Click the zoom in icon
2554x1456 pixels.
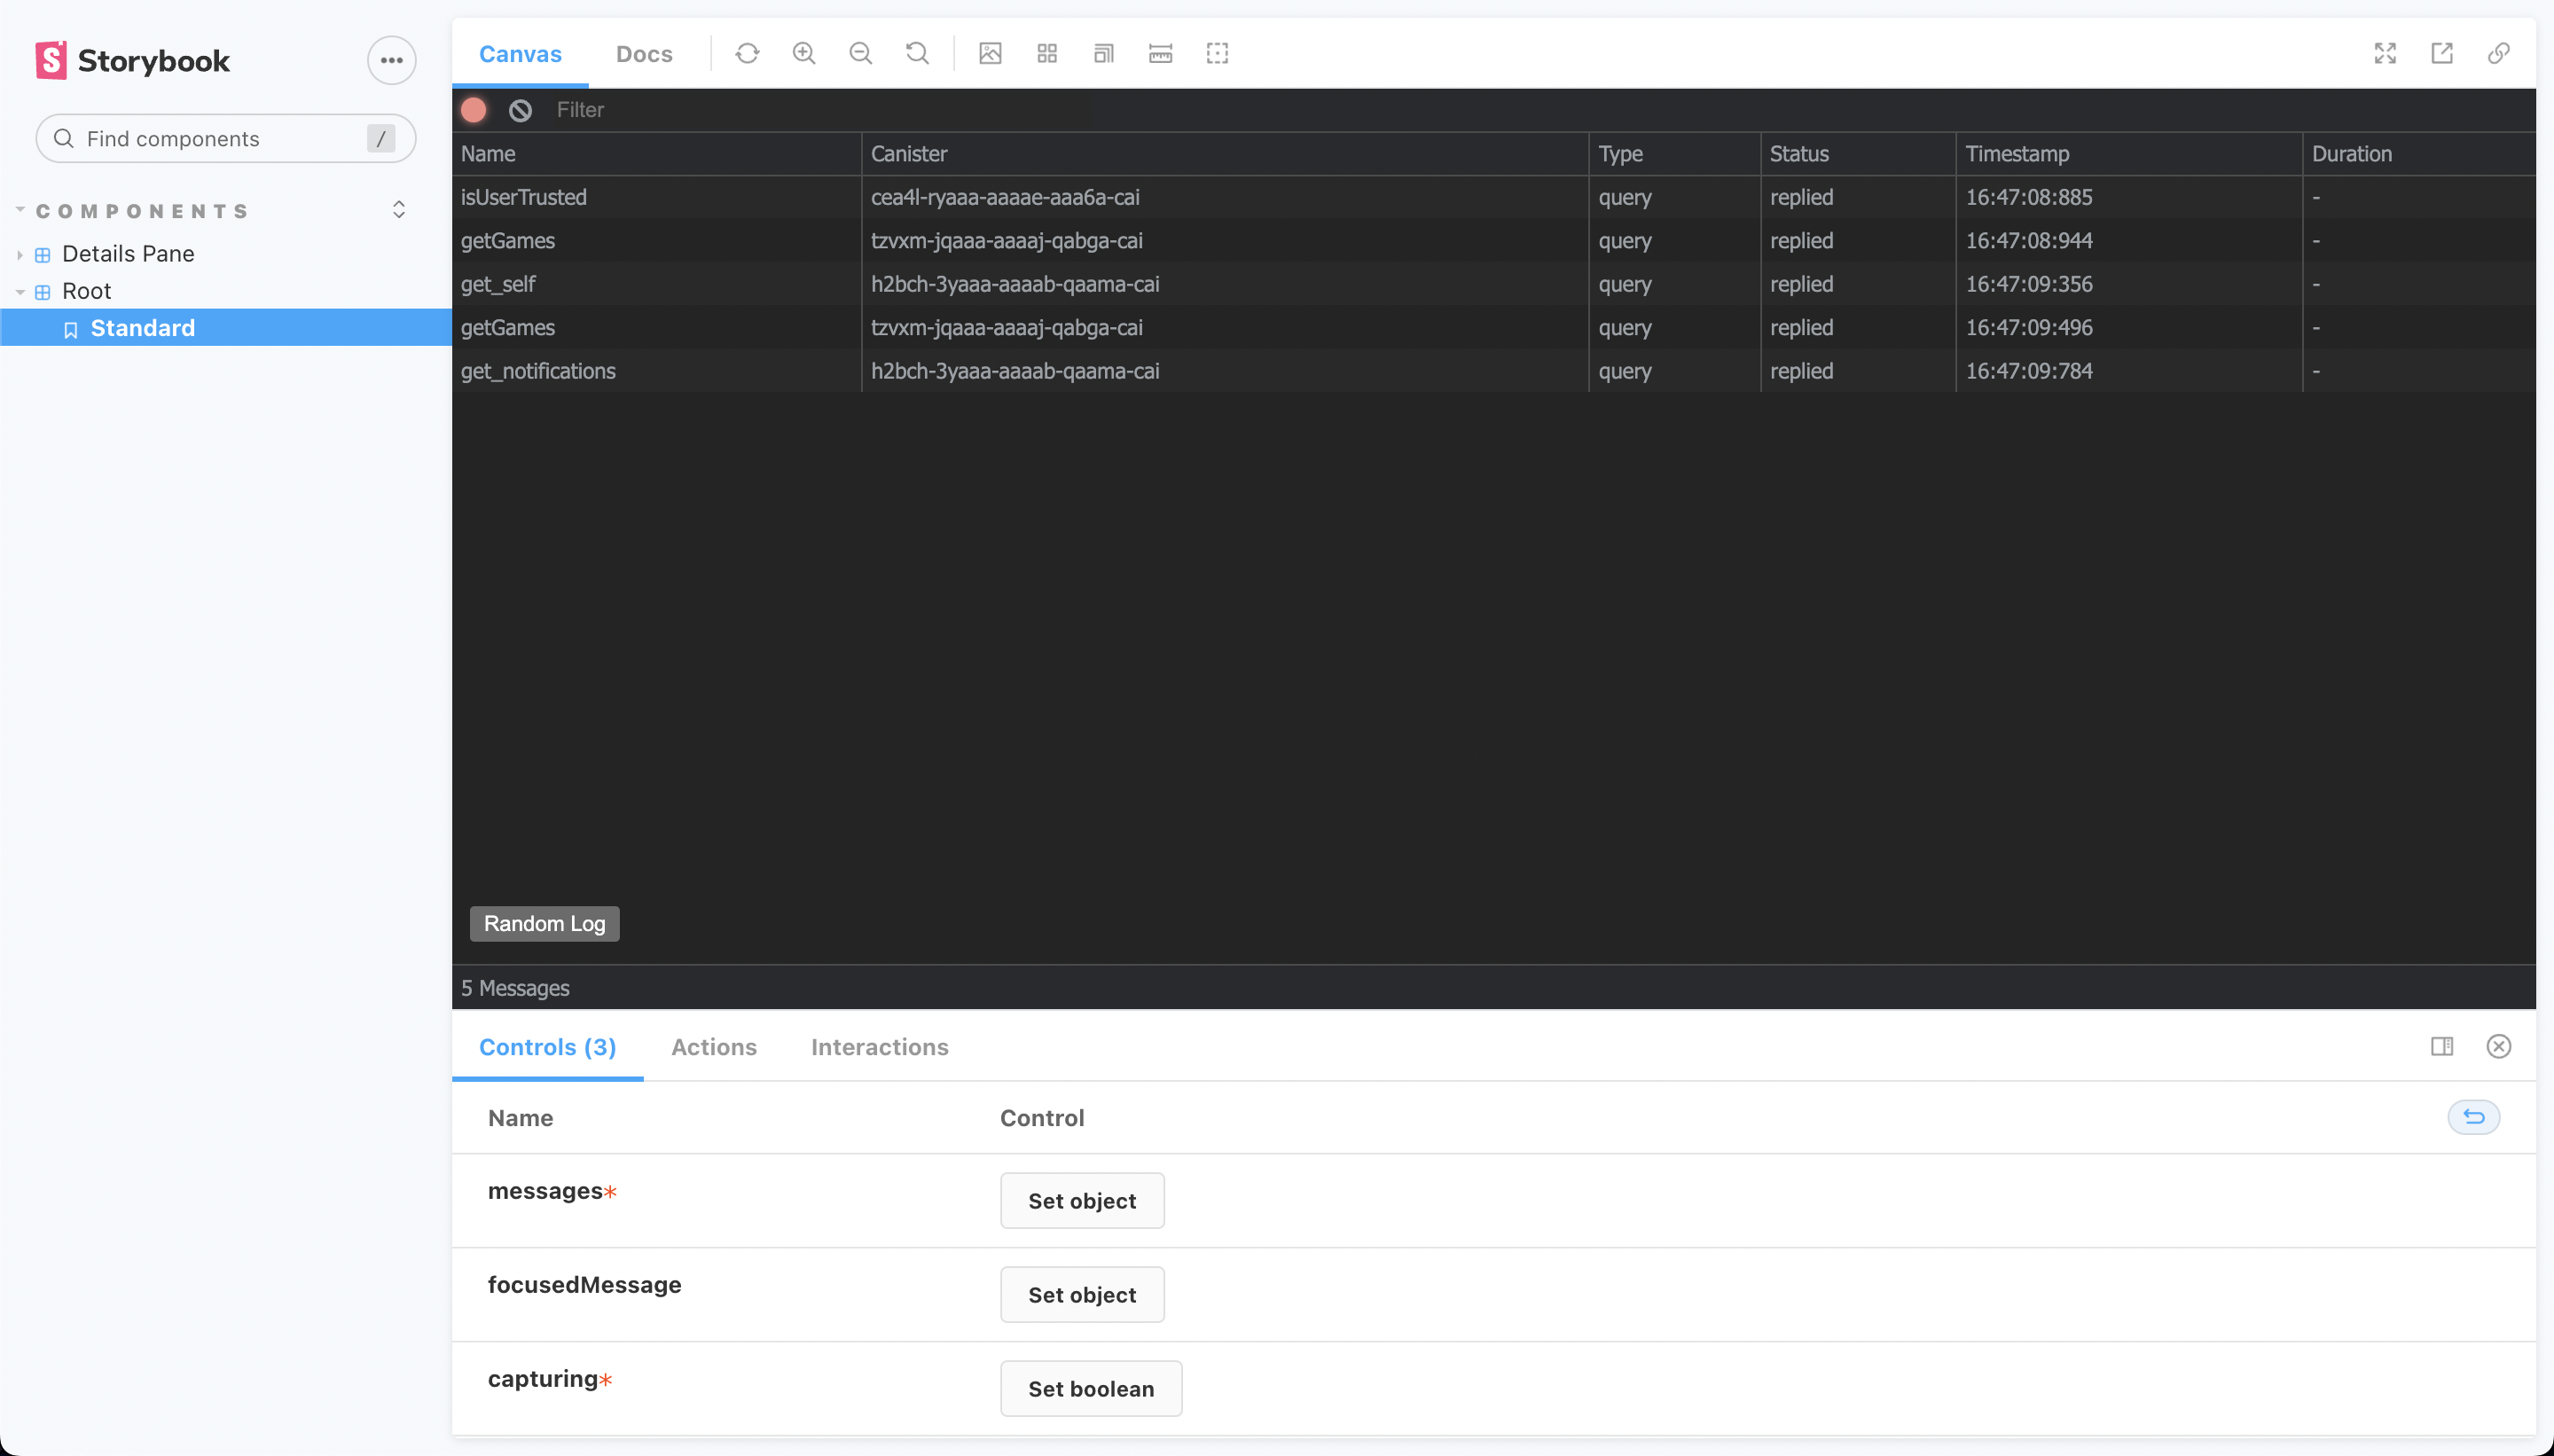point(804,53)
